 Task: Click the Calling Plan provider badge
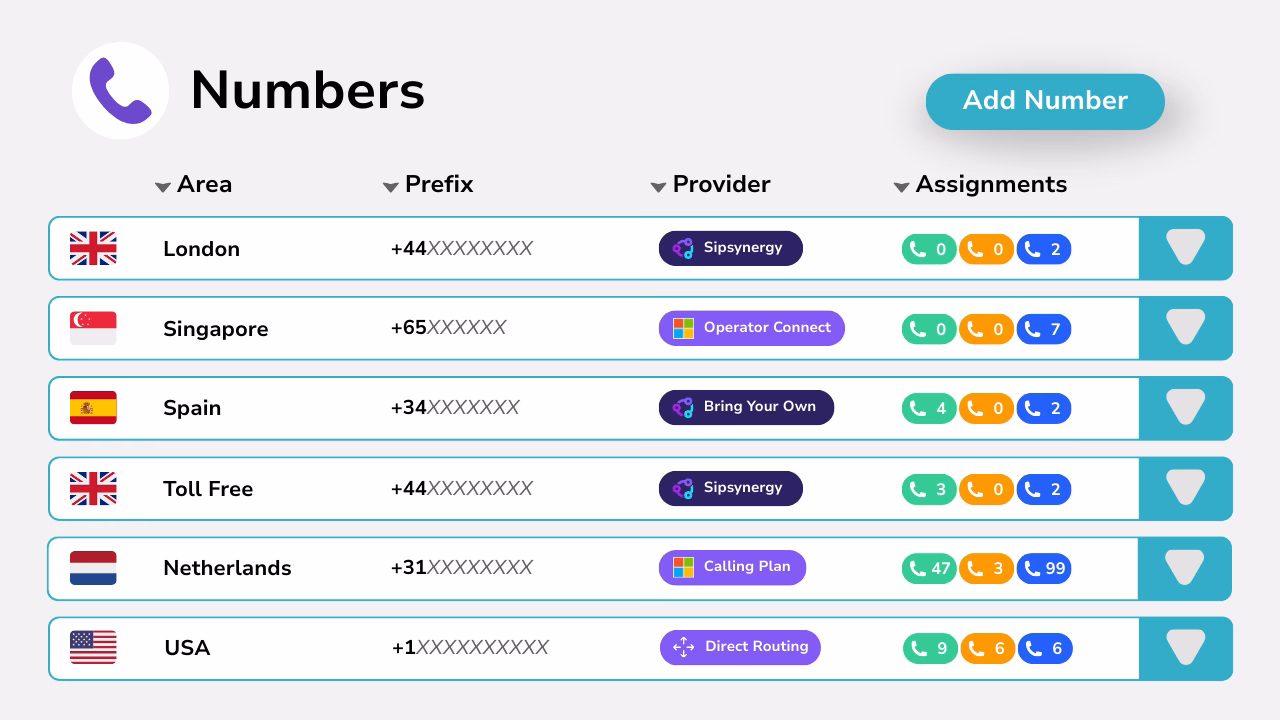(x=732, y=567)
